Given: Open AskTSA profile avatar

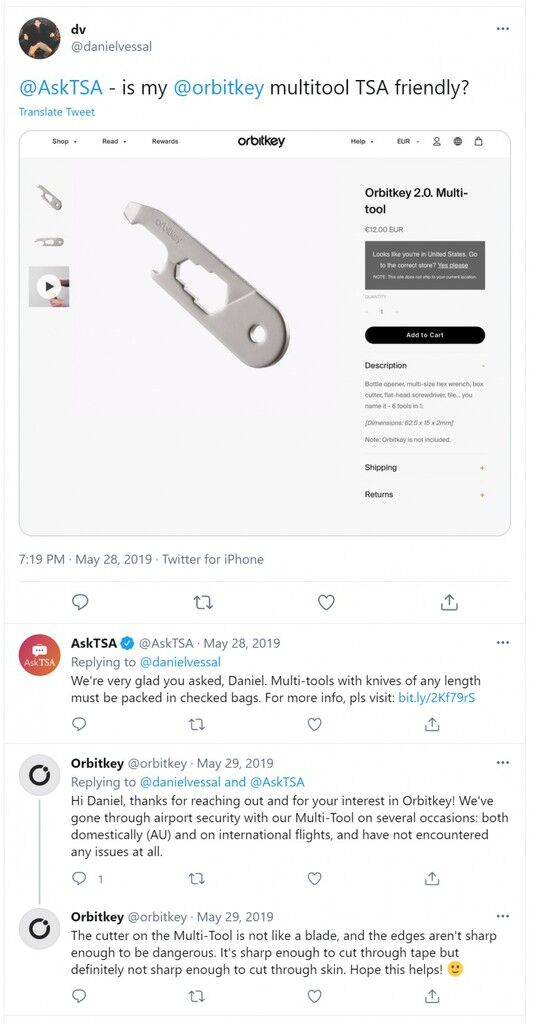Looking at the screenshot, I should point(39,654).
